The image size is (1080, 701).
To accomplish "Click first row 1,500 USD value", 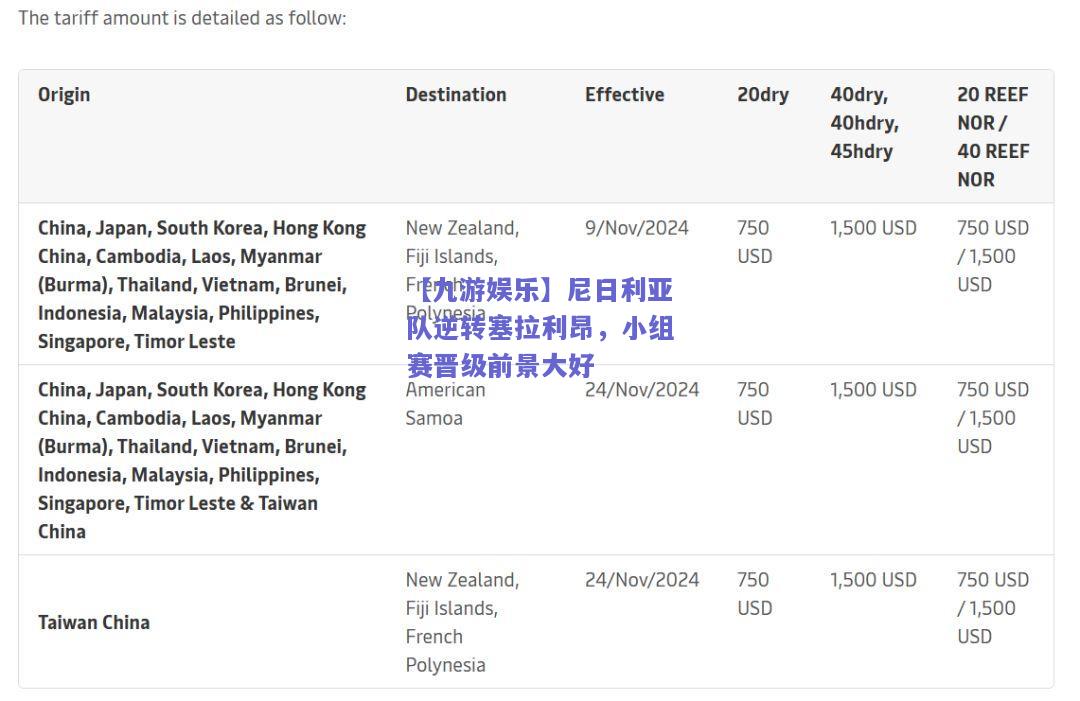I will click(873, 228).
